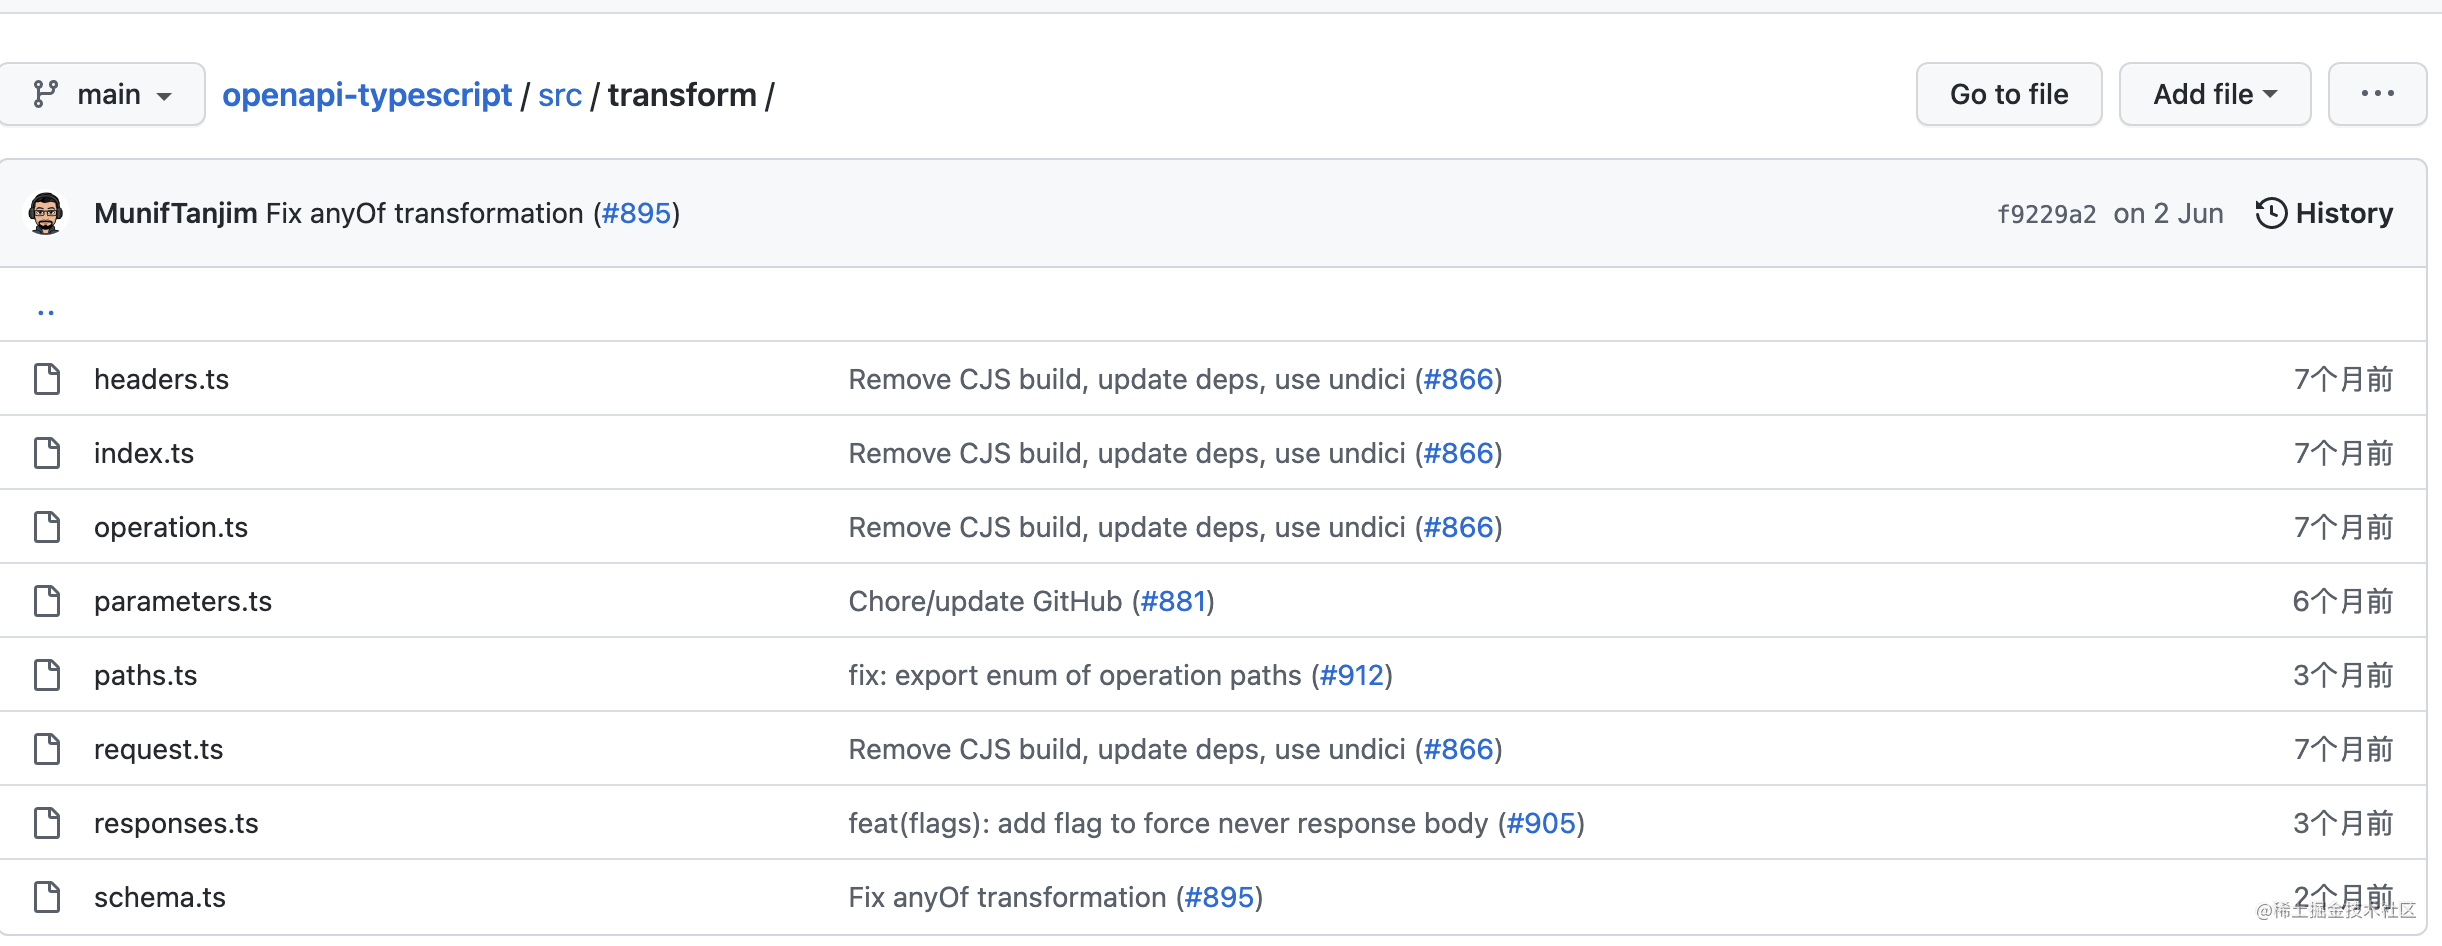Screen dimensions: 2442x946
Task: Click the file icon beside operation.ts
Action: (x=46, y=526)
